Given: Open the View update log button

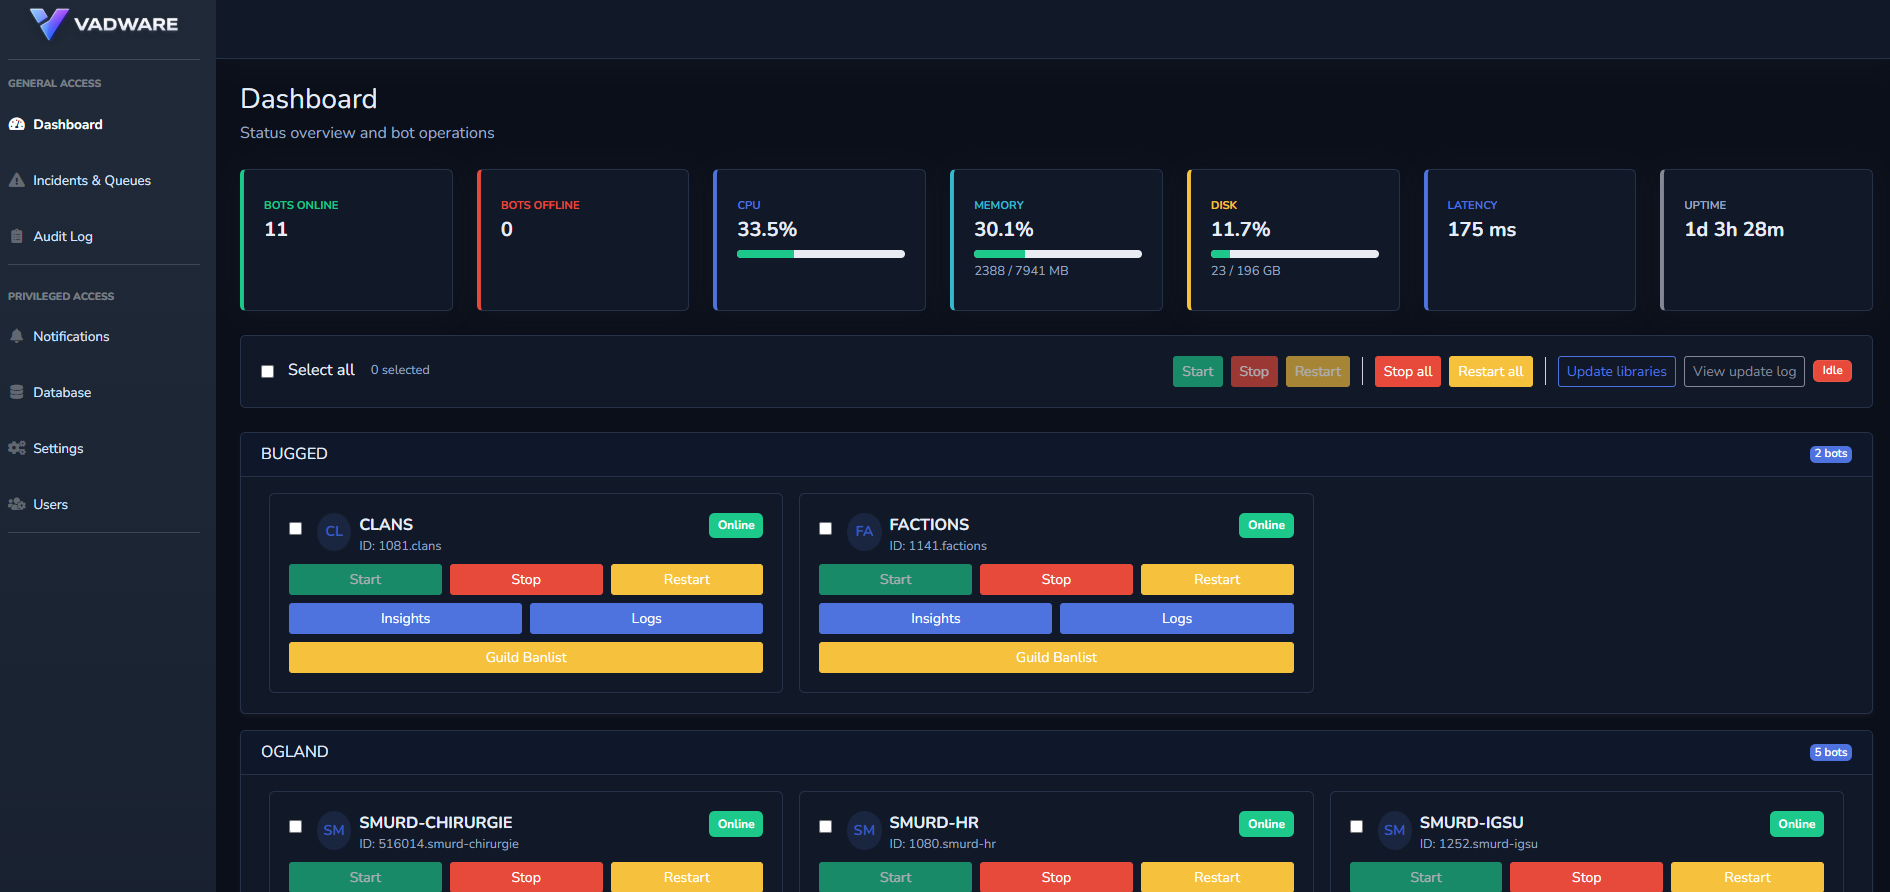Looking at the screenshot, I should [x=1745, y=371].
